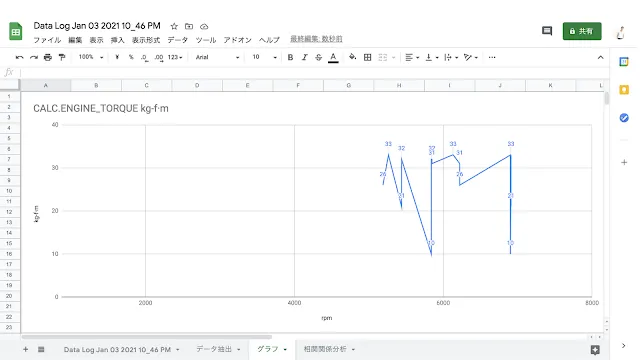Collapse the menu header with the caret
This screenshot has height=360, width=640.
pyautogui.click(x=600, y=58)
